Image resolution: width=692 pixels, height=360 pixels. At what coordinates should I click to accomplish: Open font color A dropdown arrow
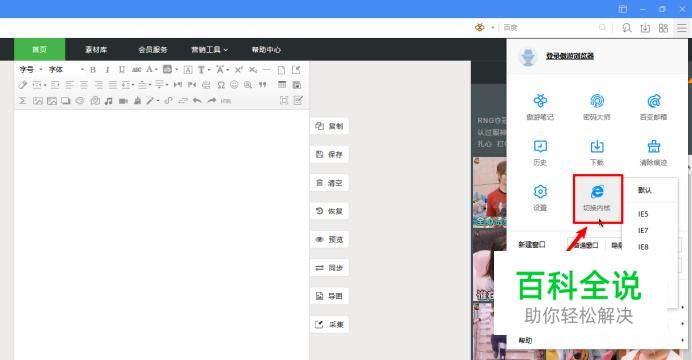coord(156,70)
